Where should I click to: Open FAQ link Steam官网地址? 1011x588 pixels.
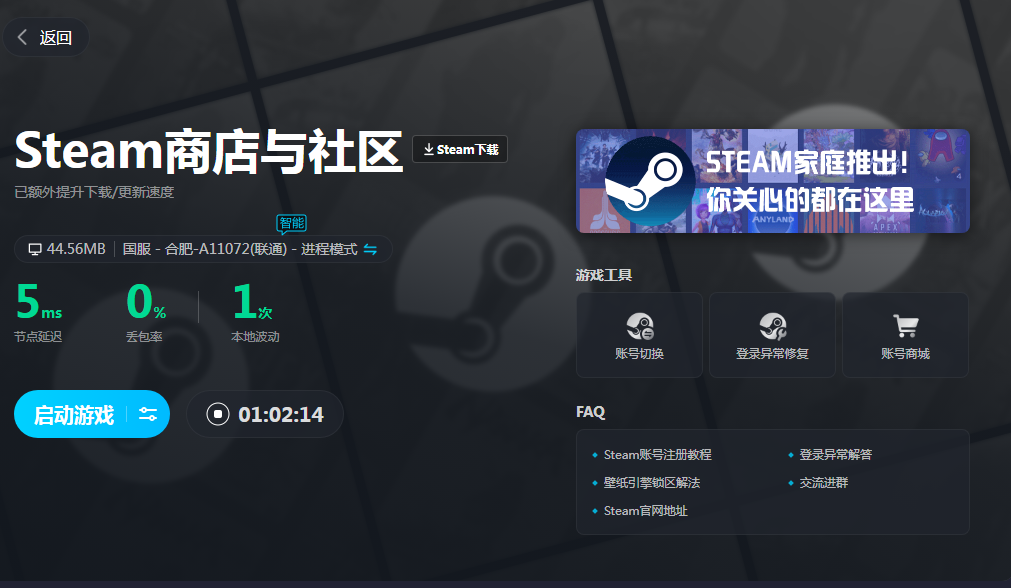point(645,511)
